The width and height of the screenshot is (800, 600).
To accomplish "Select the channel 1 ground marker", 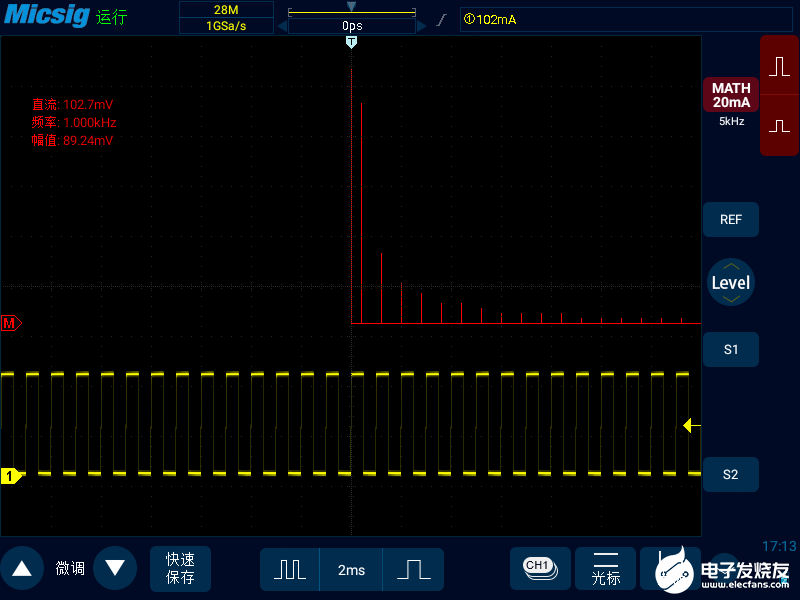I will click(10, 476).
